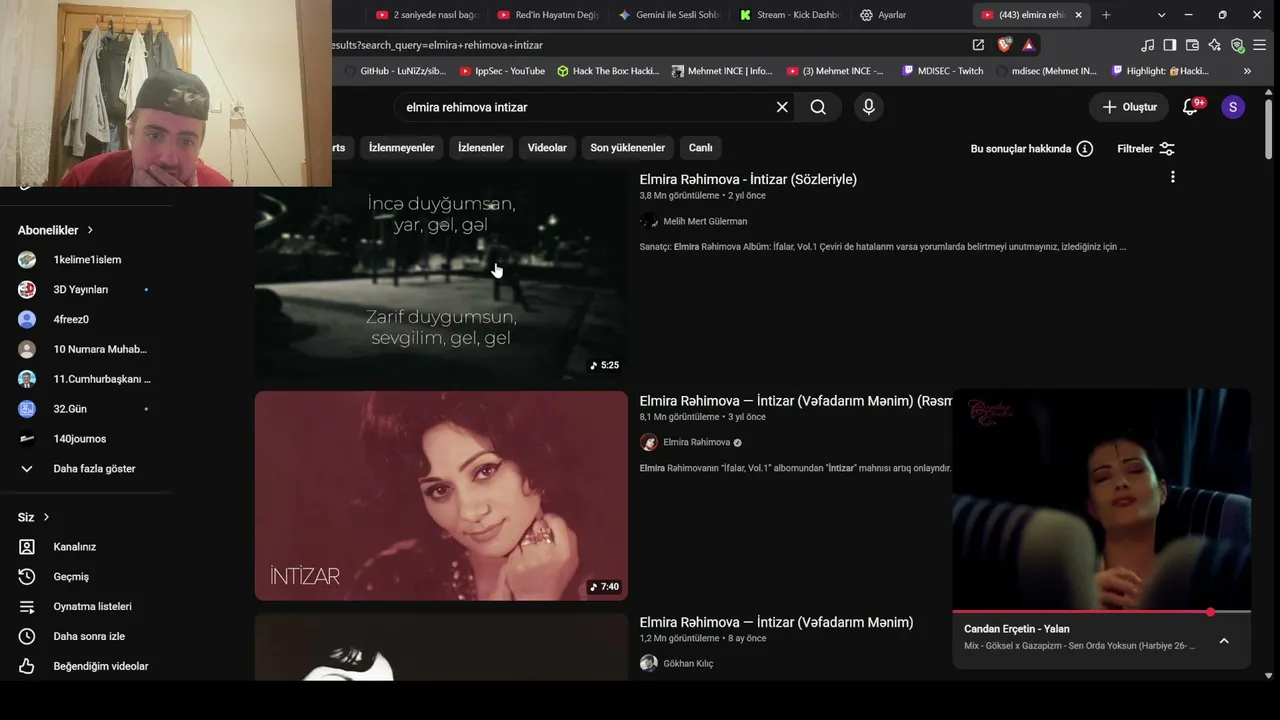
Task: Open the GitHub - LuNiZz bookmark
Action: (x=396, y=71)
